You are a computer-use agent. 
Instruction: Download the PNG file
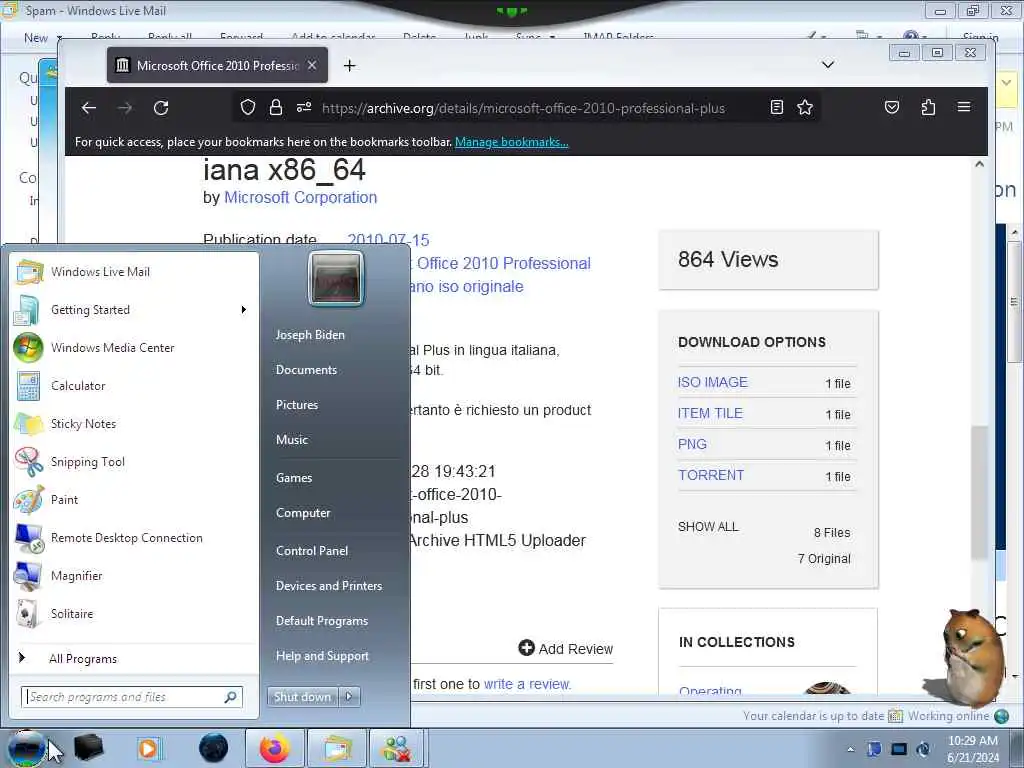click(x=692, y=444)
